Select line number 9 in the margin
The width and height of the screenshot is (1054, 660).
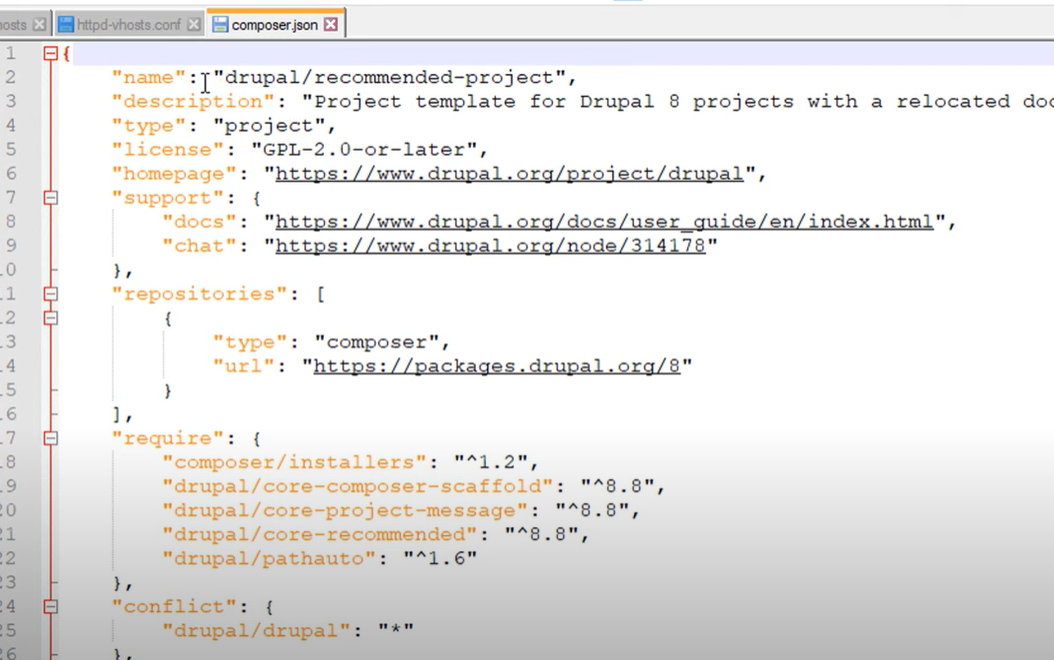(x=10, y=246)
